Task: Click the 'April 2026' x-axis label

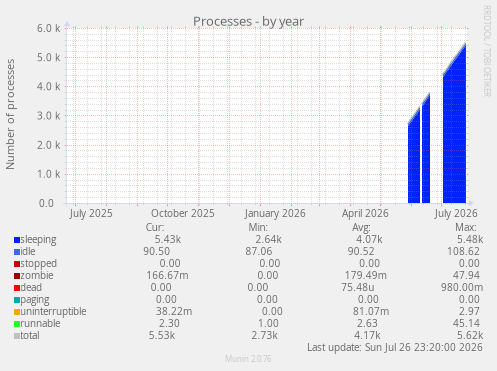Action: click(365, 214)
